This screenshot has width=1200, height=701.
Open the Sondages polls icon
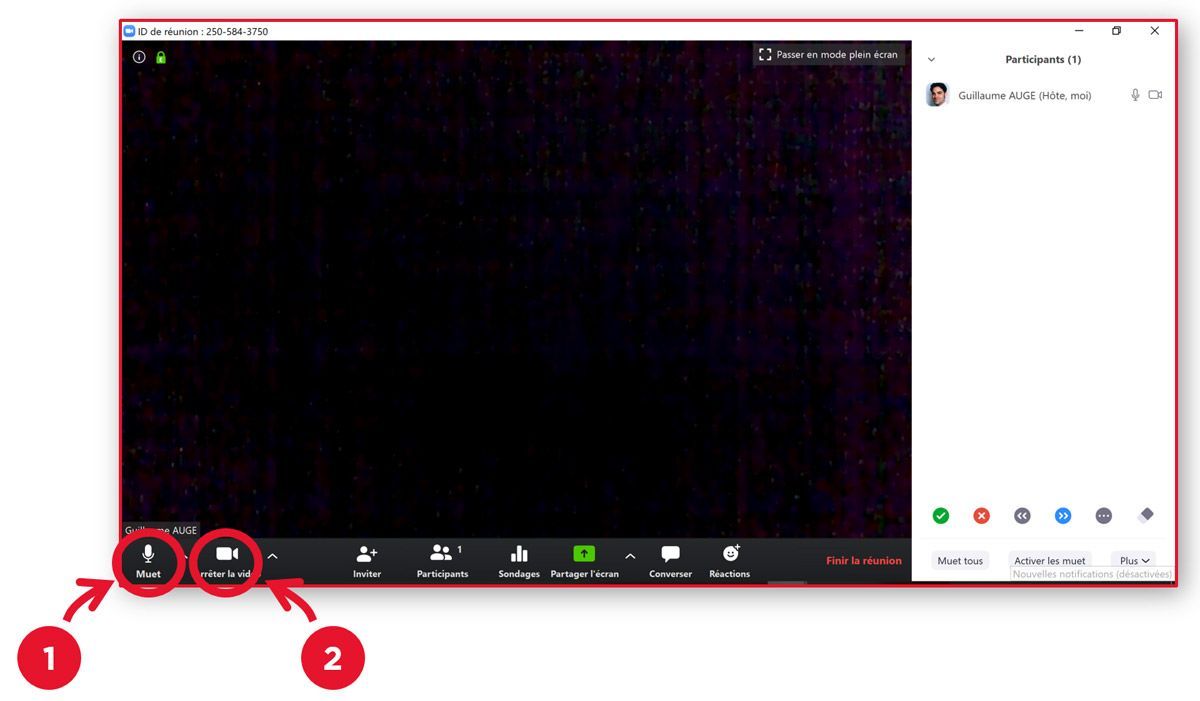pyautogui.click(x=519, y=554)
